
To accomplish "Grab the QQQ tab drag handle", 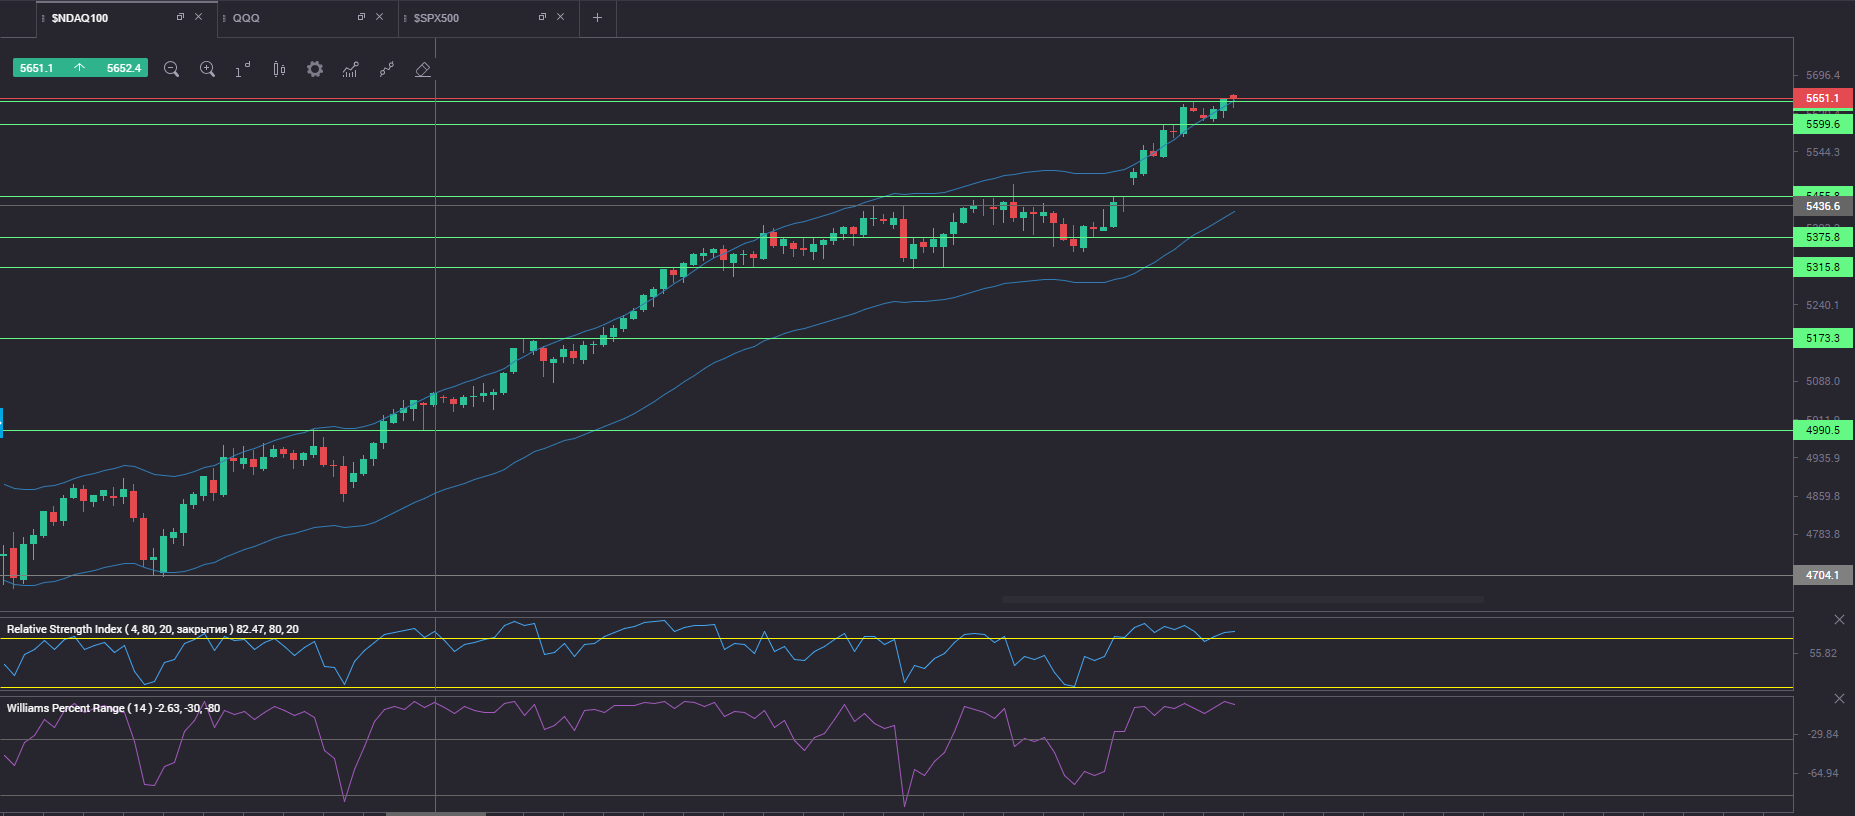I will point(224,18).
